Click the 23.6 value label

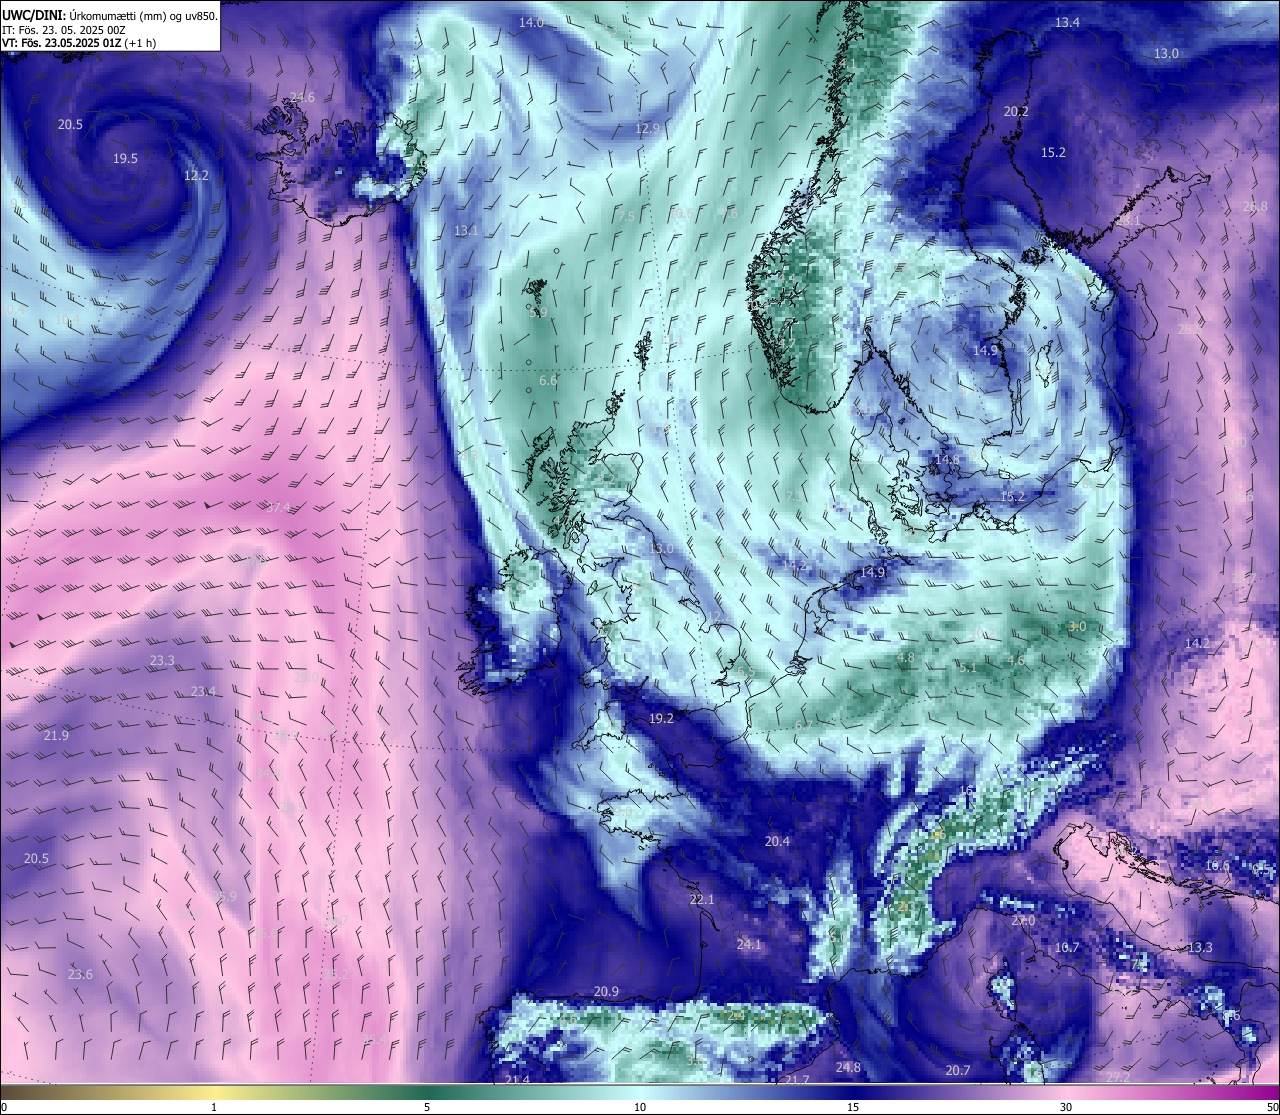point(80,975)
